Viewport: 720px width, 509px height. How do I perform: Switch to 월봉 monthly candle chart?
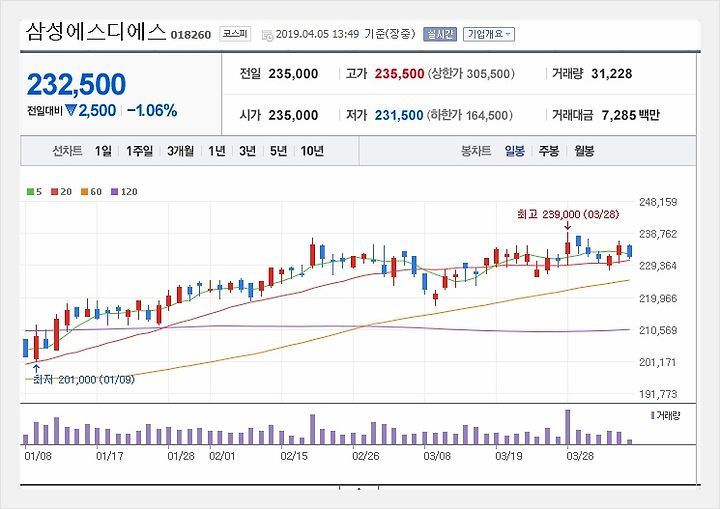click(x=584, y=151)
